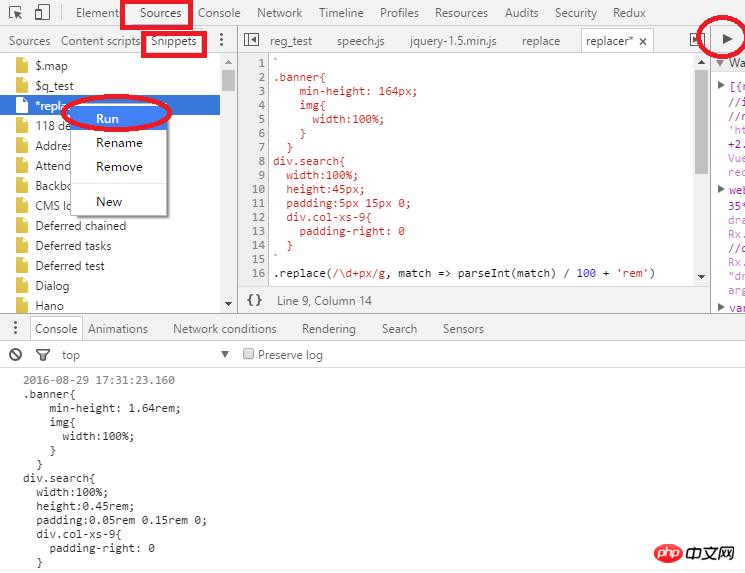This screenshot has width=745, height=573.
Task: Open the Redux panel tab
Action: [629, 13]
